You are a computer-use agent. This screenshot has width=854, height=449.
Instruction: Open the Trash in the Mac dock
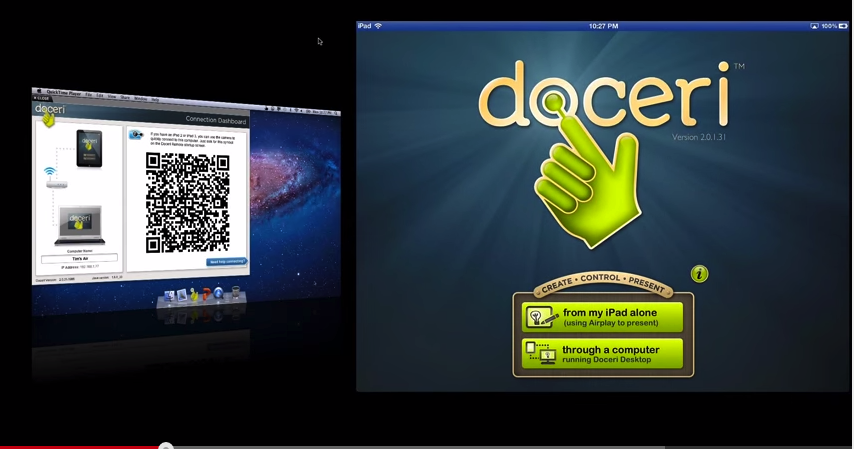(x=236, y=292)
